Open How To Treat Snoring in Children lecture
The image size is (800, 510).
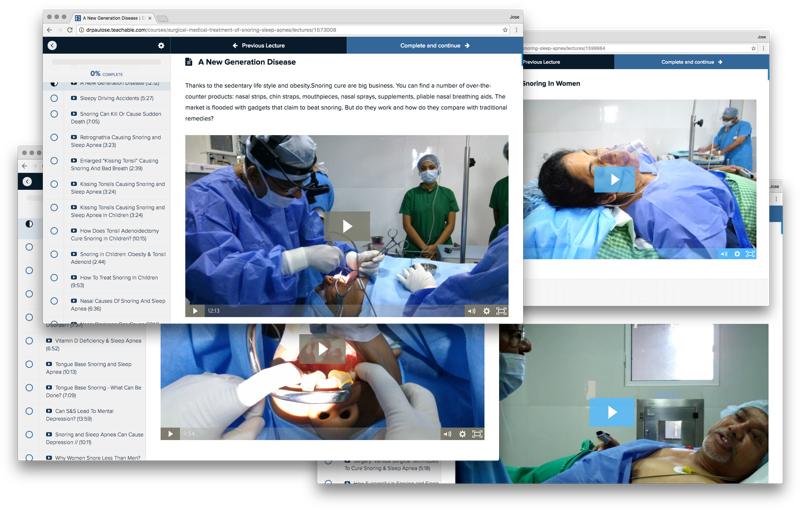coord(114,282)
